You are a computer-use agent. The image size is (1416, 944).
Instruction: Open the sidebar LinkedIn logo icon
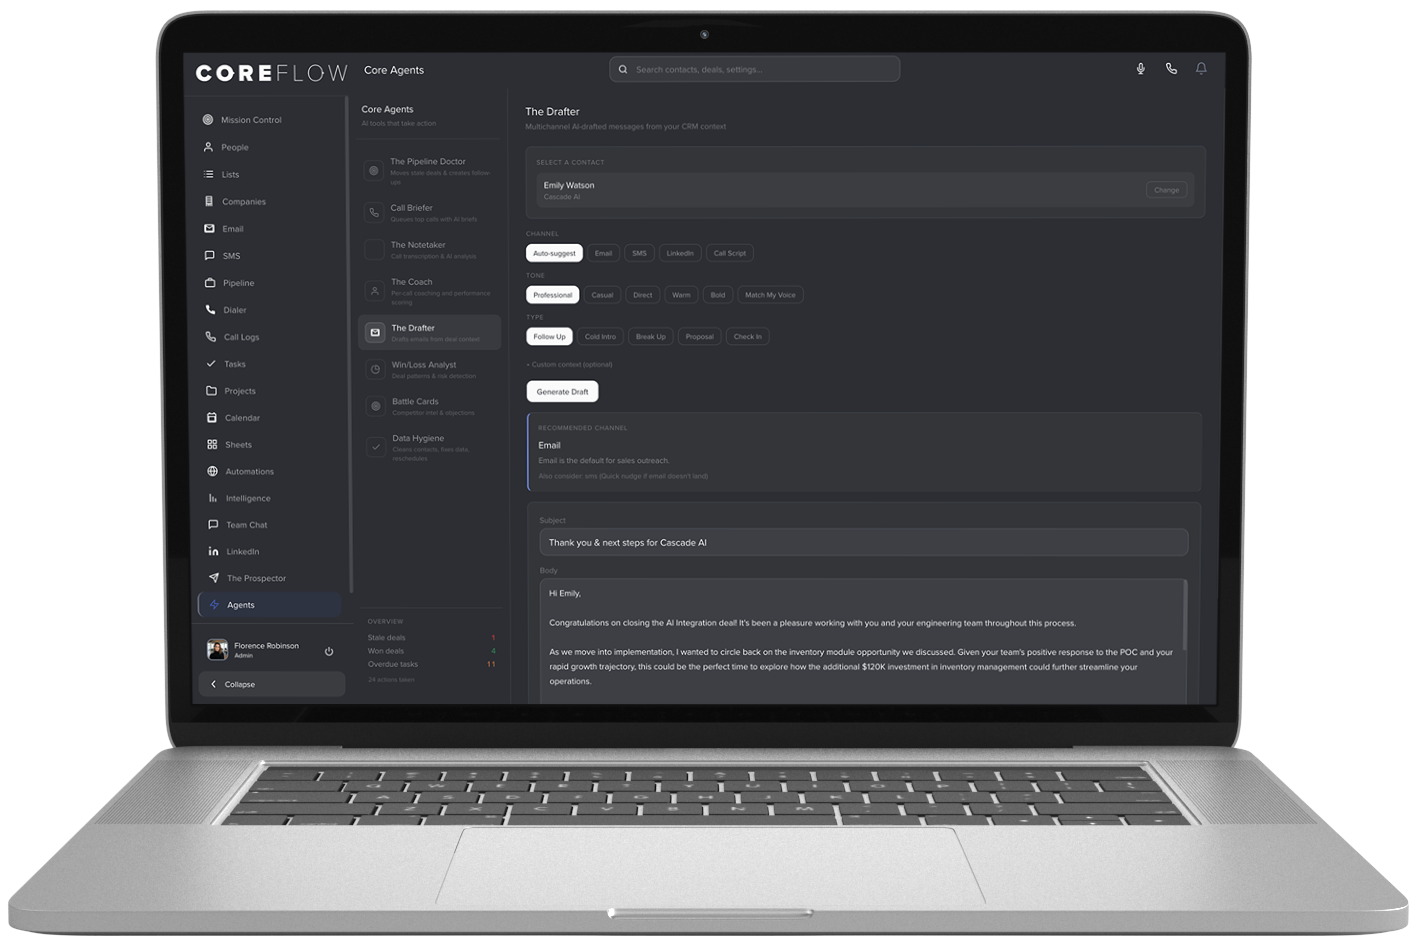tap(213, 551)
